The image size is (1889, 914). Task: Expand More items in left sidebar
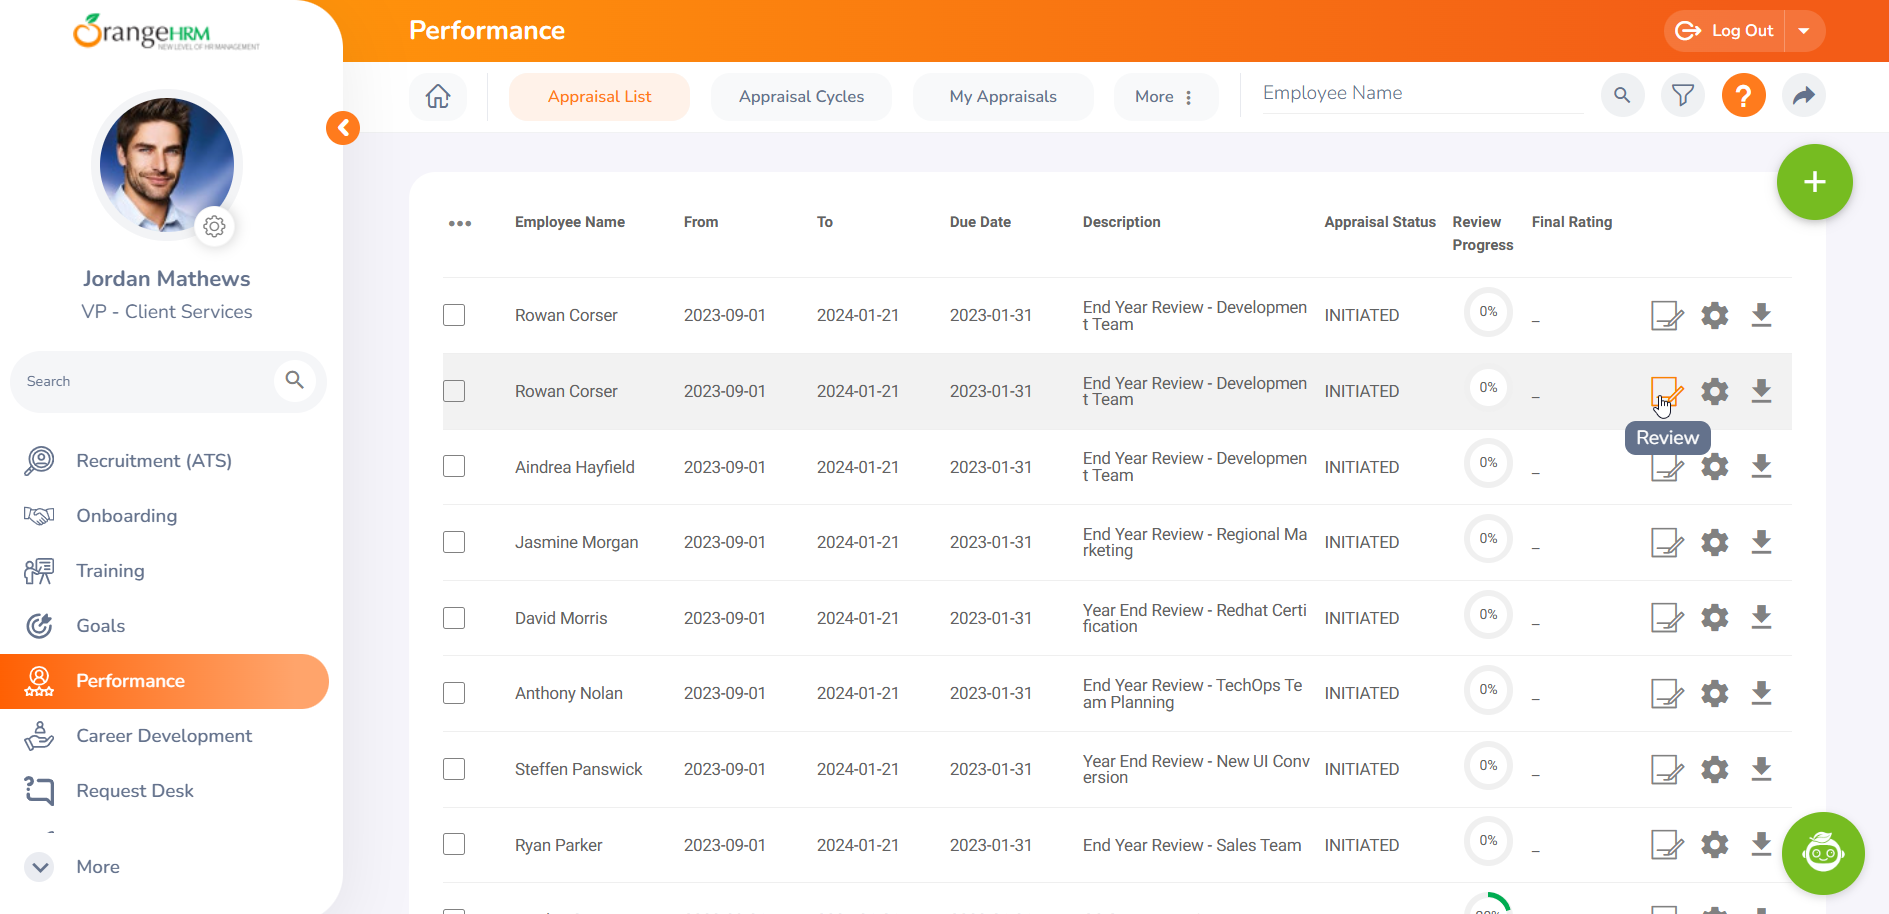(x=40, y=867)
